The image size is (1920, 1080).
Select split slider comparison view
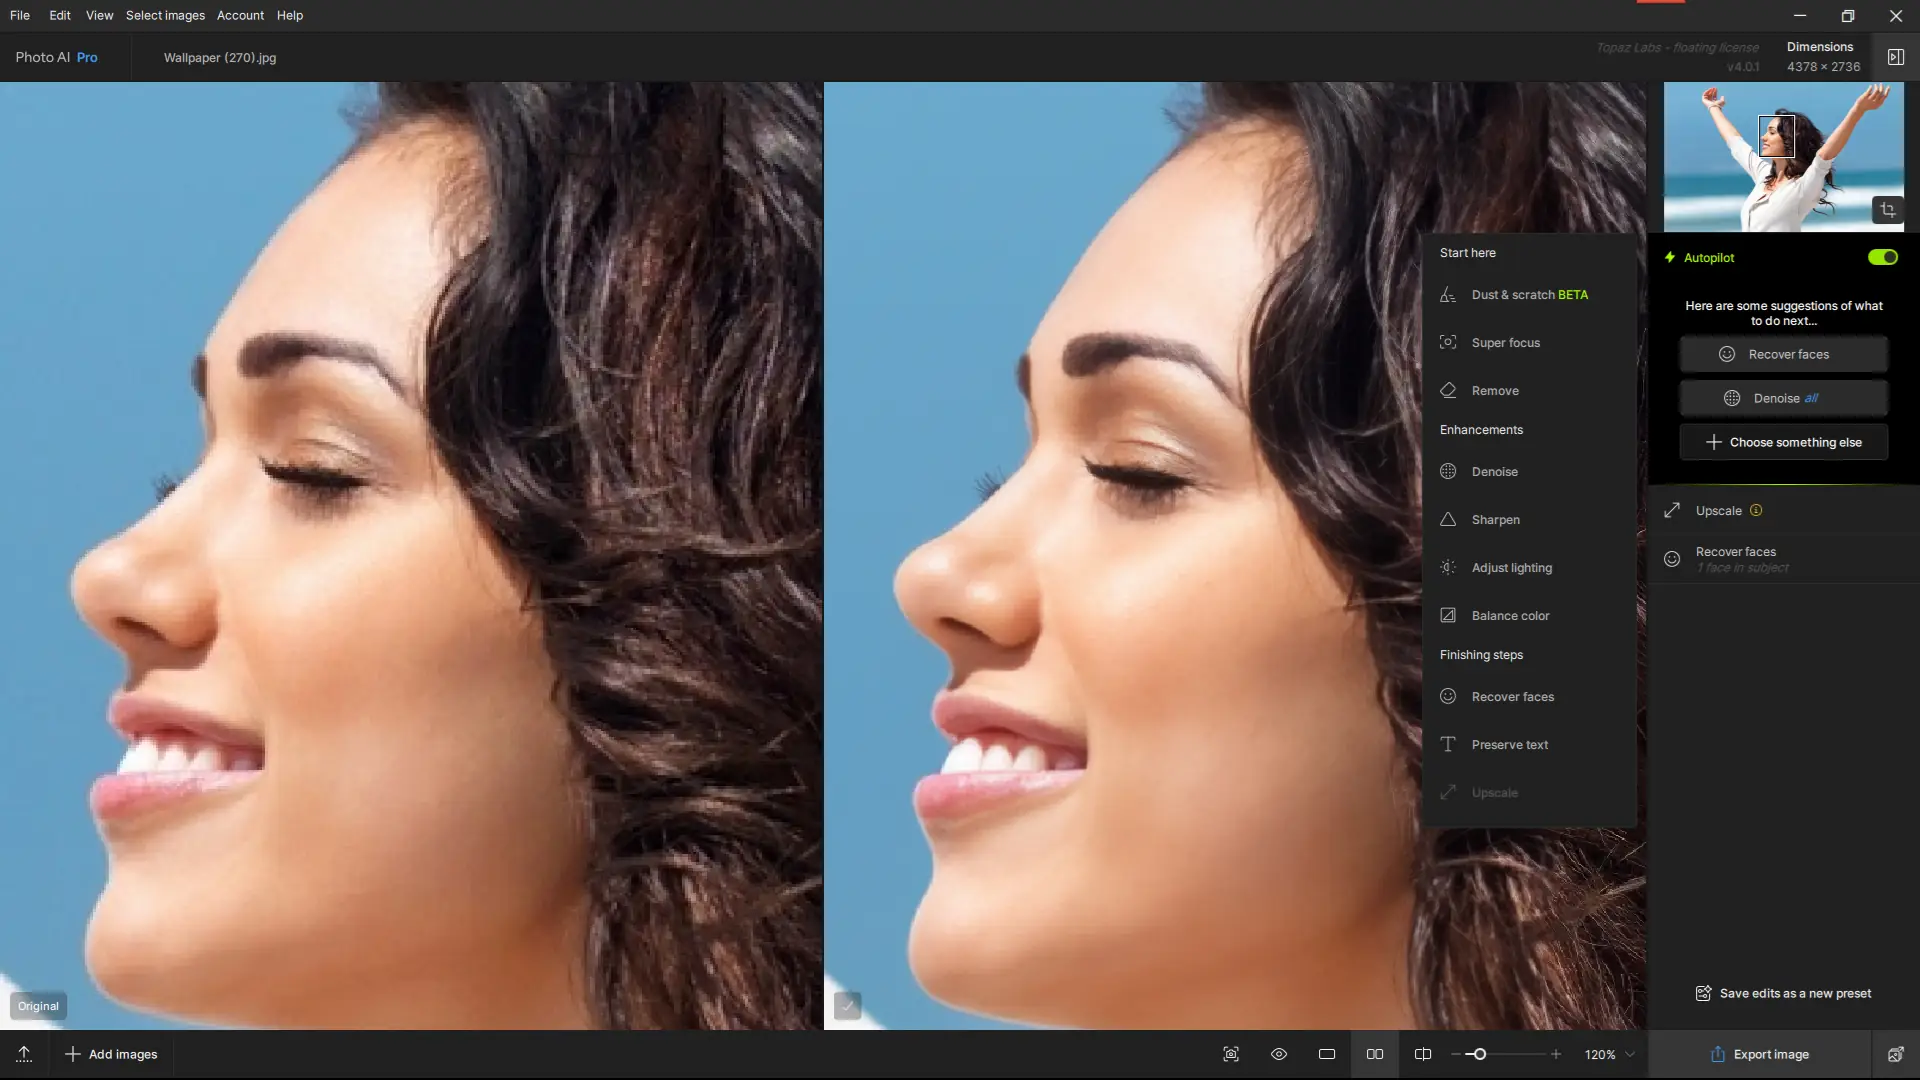tap(1423, 1054)
